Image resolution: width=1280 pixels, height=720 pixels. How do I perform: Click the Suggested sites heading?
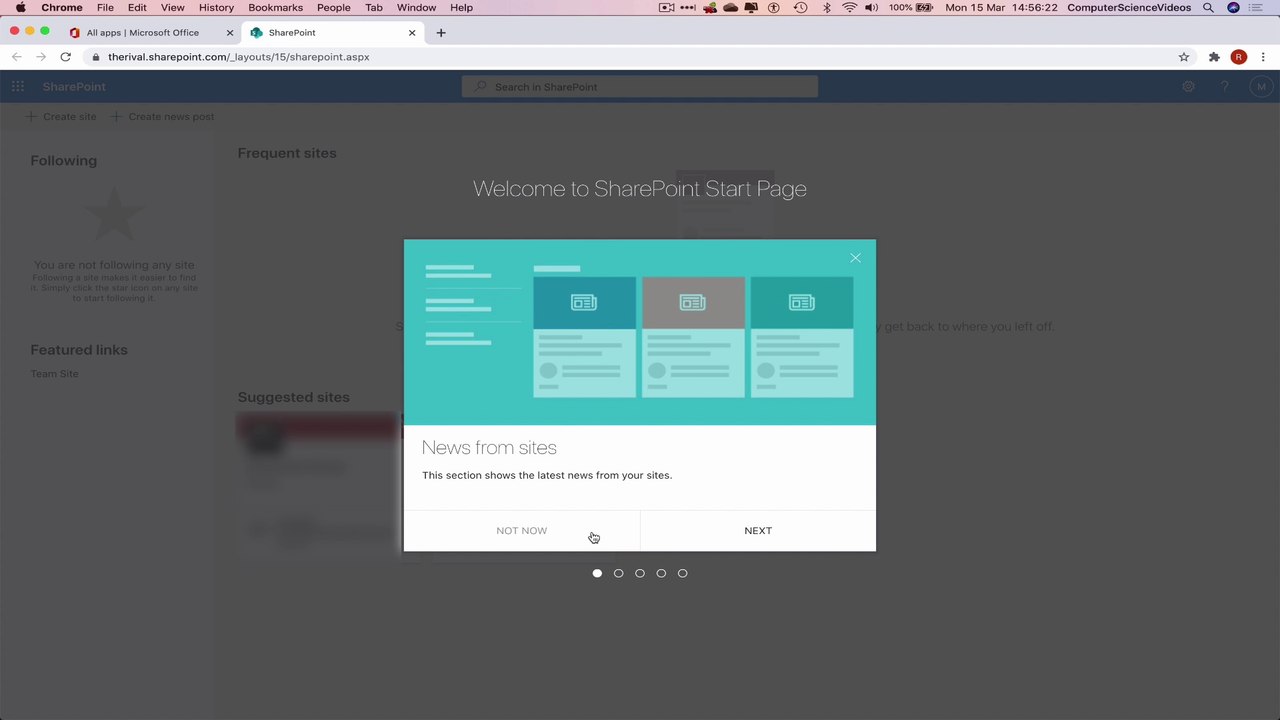293,397
